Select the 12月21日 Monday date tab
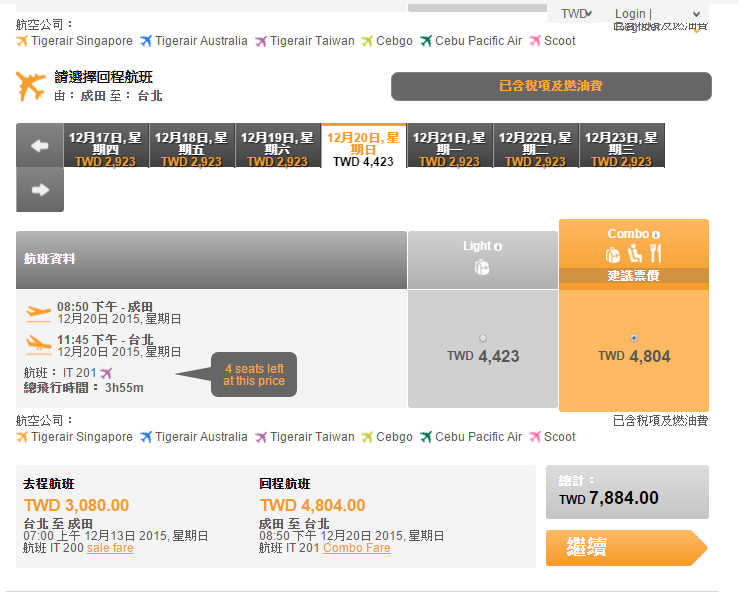Image resolution: width=739 pixels, height=592 pixels. (450, 146)
